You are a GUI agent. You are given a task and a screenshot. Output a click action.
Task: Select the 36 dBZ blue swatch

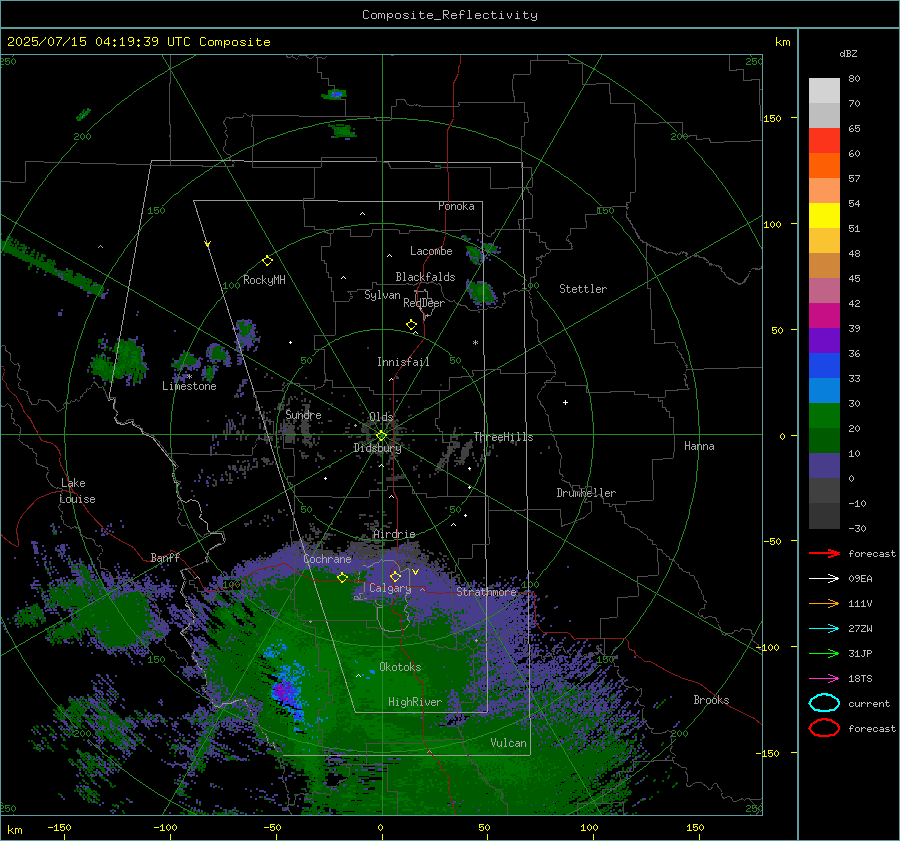coord(824,365)
